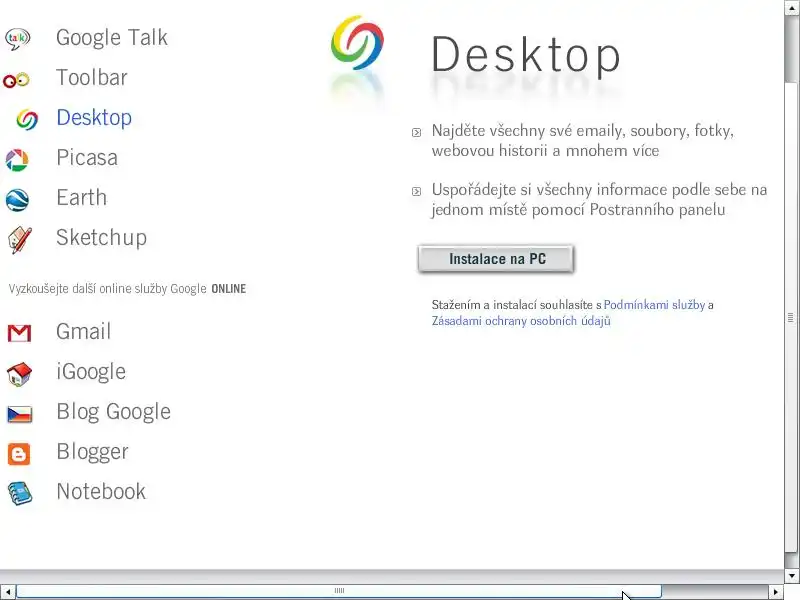
Task: Click the horizontal scrollbar right arrow
Action: point(776,592)
